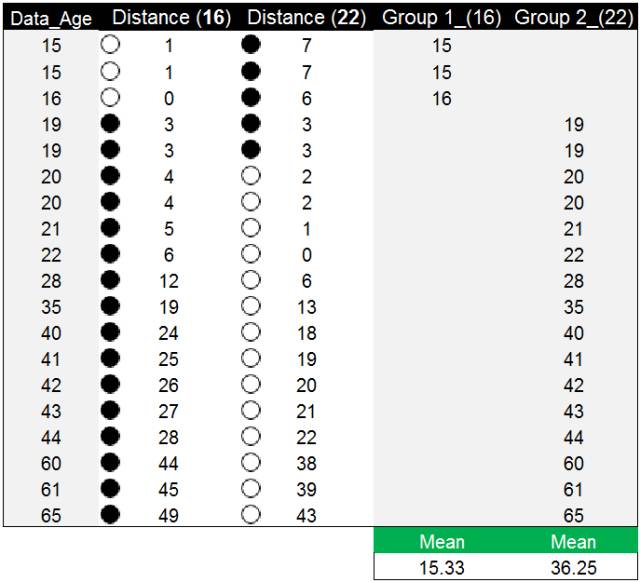Select the Data_Age cell with value 65

point(51,515)
